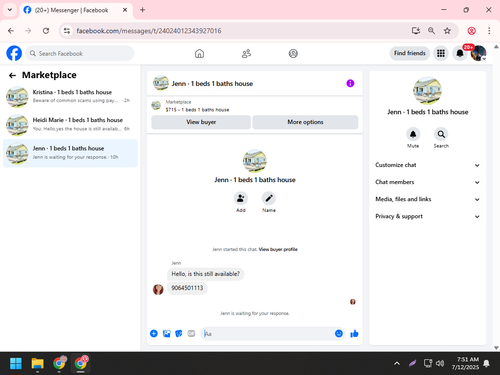Open File Explorer from the taskbar

pos(37,363)
